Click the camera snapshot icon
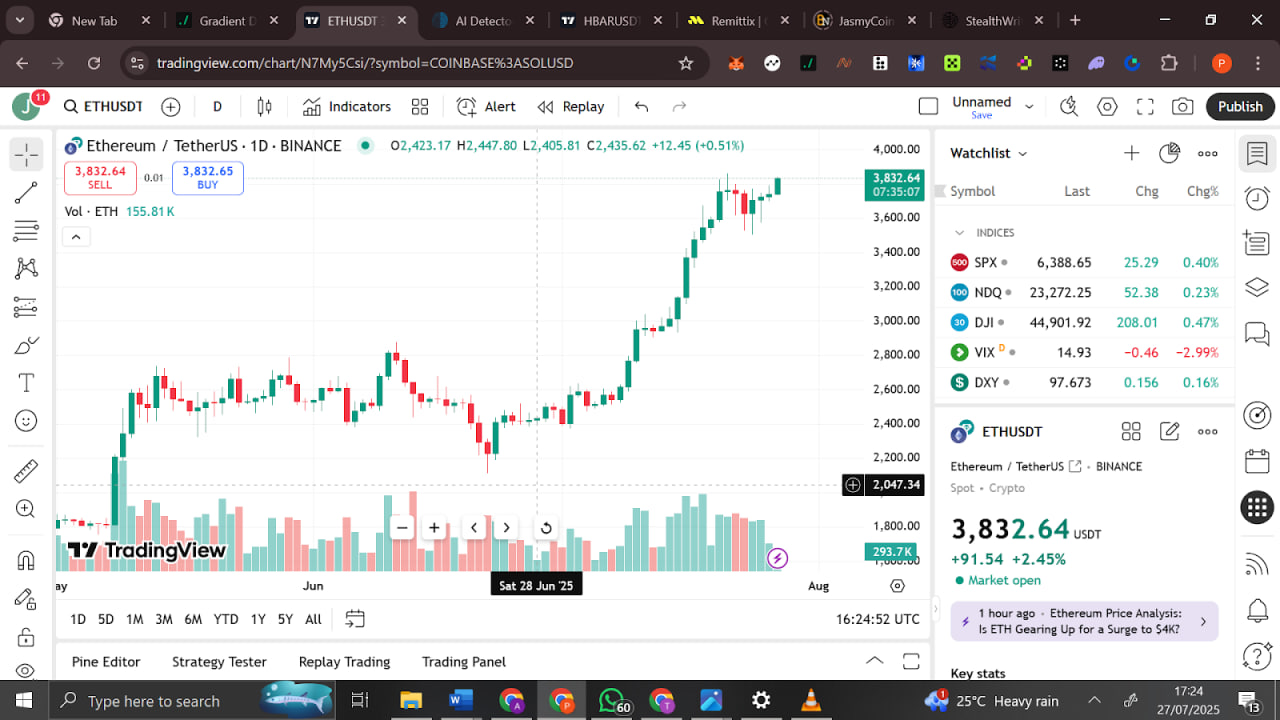The image size is (1280, 720). click(x=1182, y=107)
